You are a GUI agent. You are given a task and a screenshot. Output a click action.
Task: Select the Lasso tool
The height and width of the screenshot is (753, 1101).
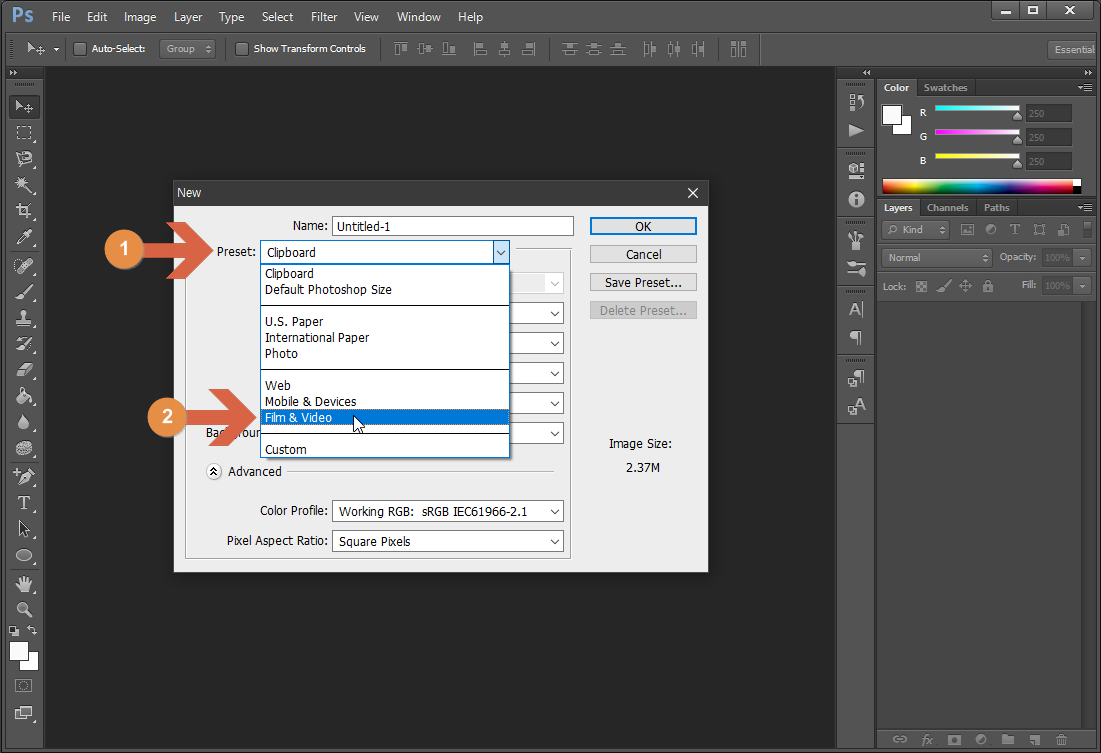[x=24, y=159]
